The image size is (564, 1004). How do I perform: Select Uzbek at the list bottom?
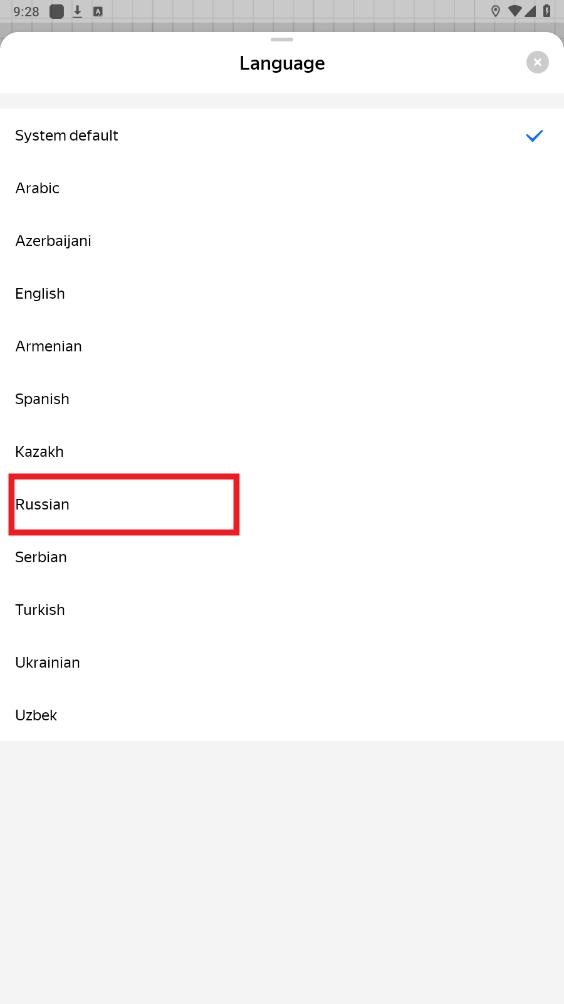[282, 715]
